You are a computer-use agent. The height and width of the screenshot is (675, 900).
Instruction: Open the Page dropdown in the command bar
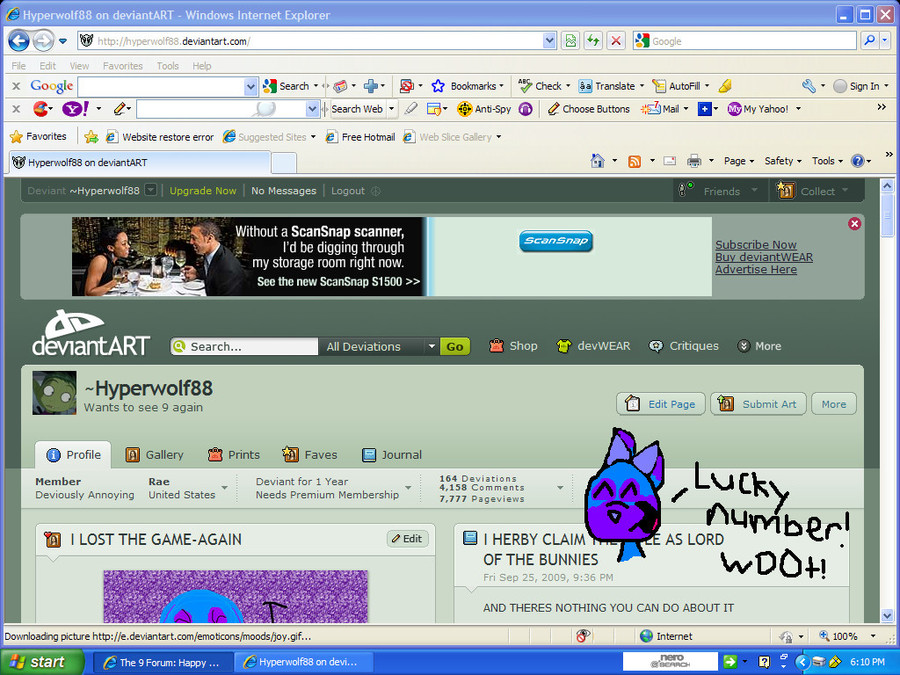[x=739, y=161]
